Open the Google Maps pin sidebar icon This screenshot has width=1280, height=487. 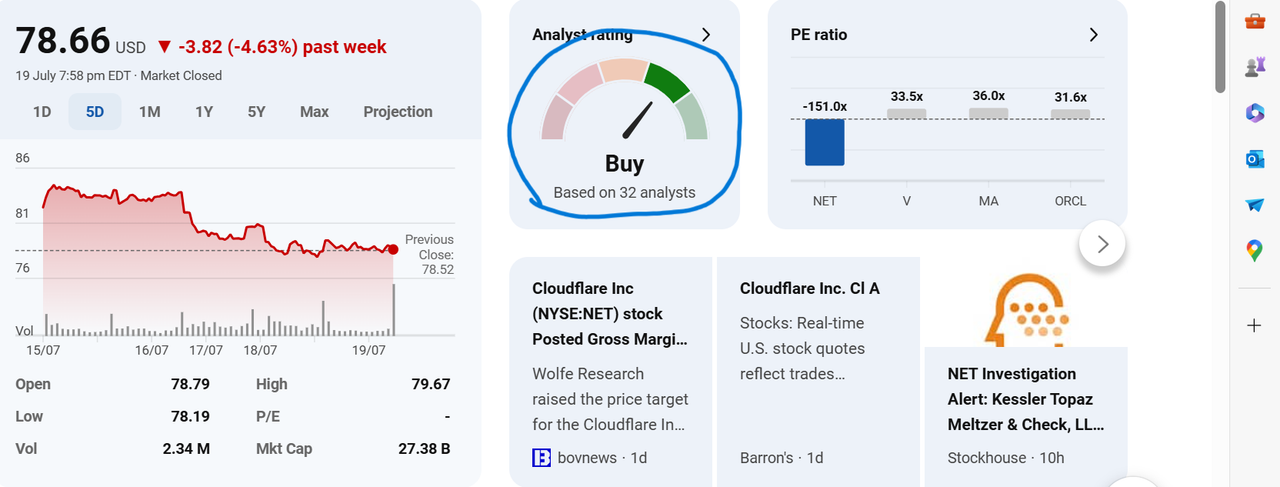pos(1255,251)
